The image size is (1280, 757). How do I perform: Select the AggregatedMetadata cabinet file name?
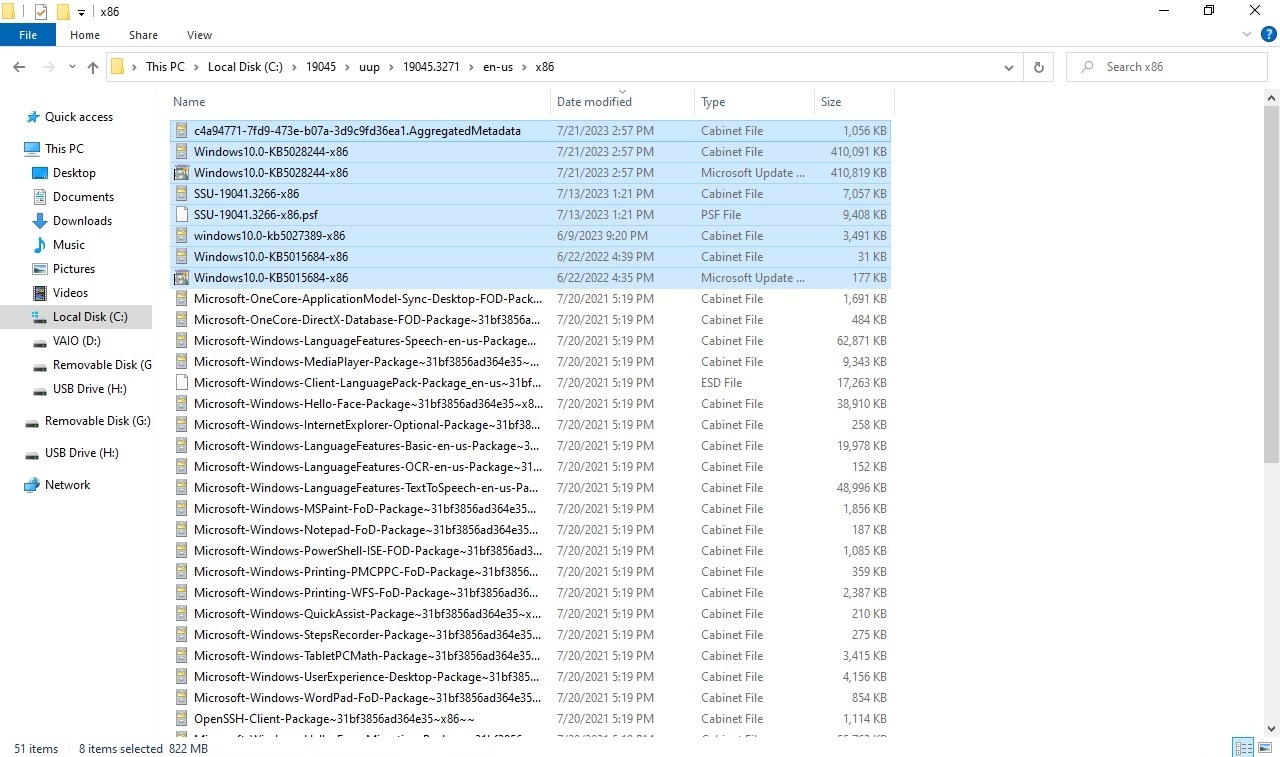(357, 131)
